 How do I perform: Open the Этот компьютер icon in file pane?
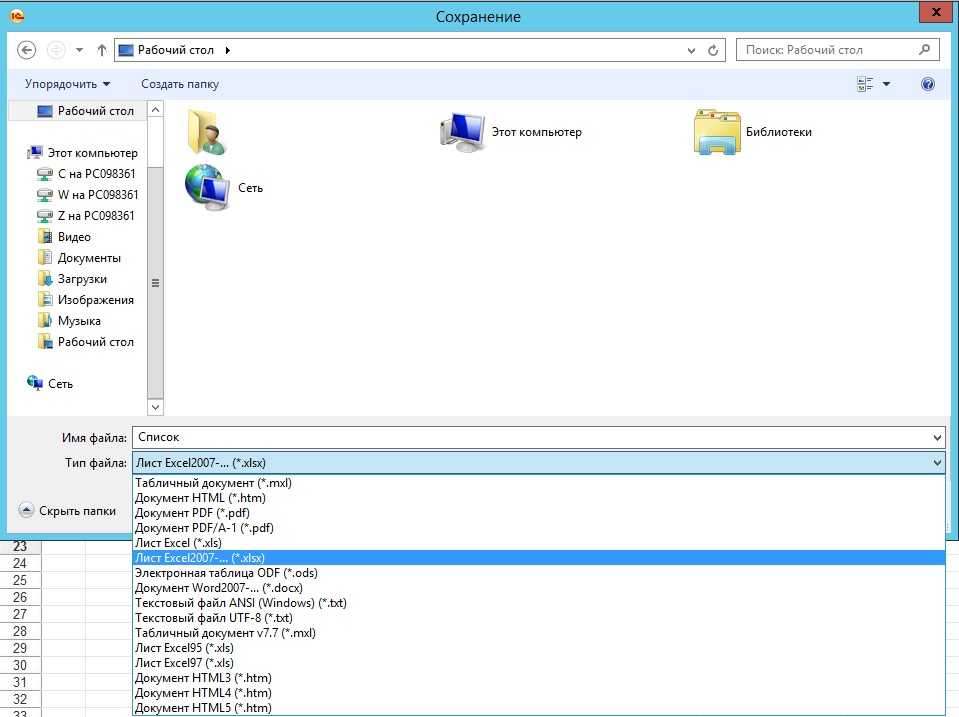click(x=462, y=132)
